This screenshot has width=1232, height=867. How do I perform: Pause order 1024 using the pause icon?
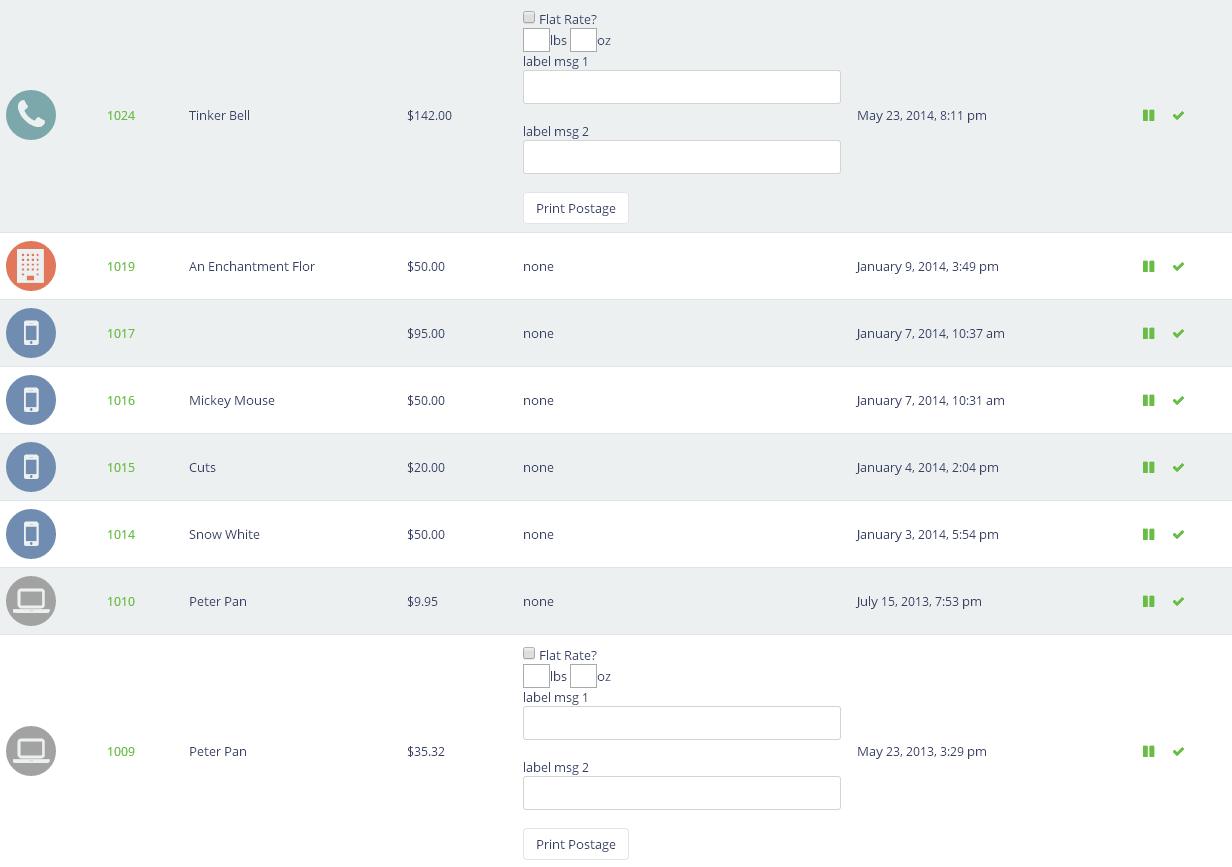click(1148, 116)
